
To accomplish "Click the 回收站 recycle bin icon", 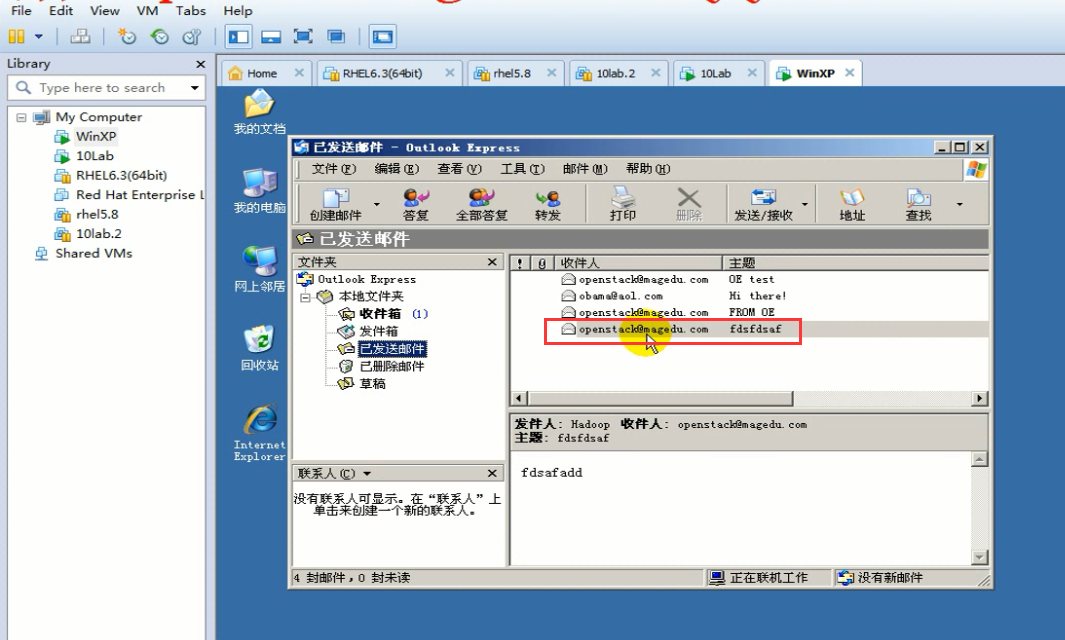I will coord(259,349).
